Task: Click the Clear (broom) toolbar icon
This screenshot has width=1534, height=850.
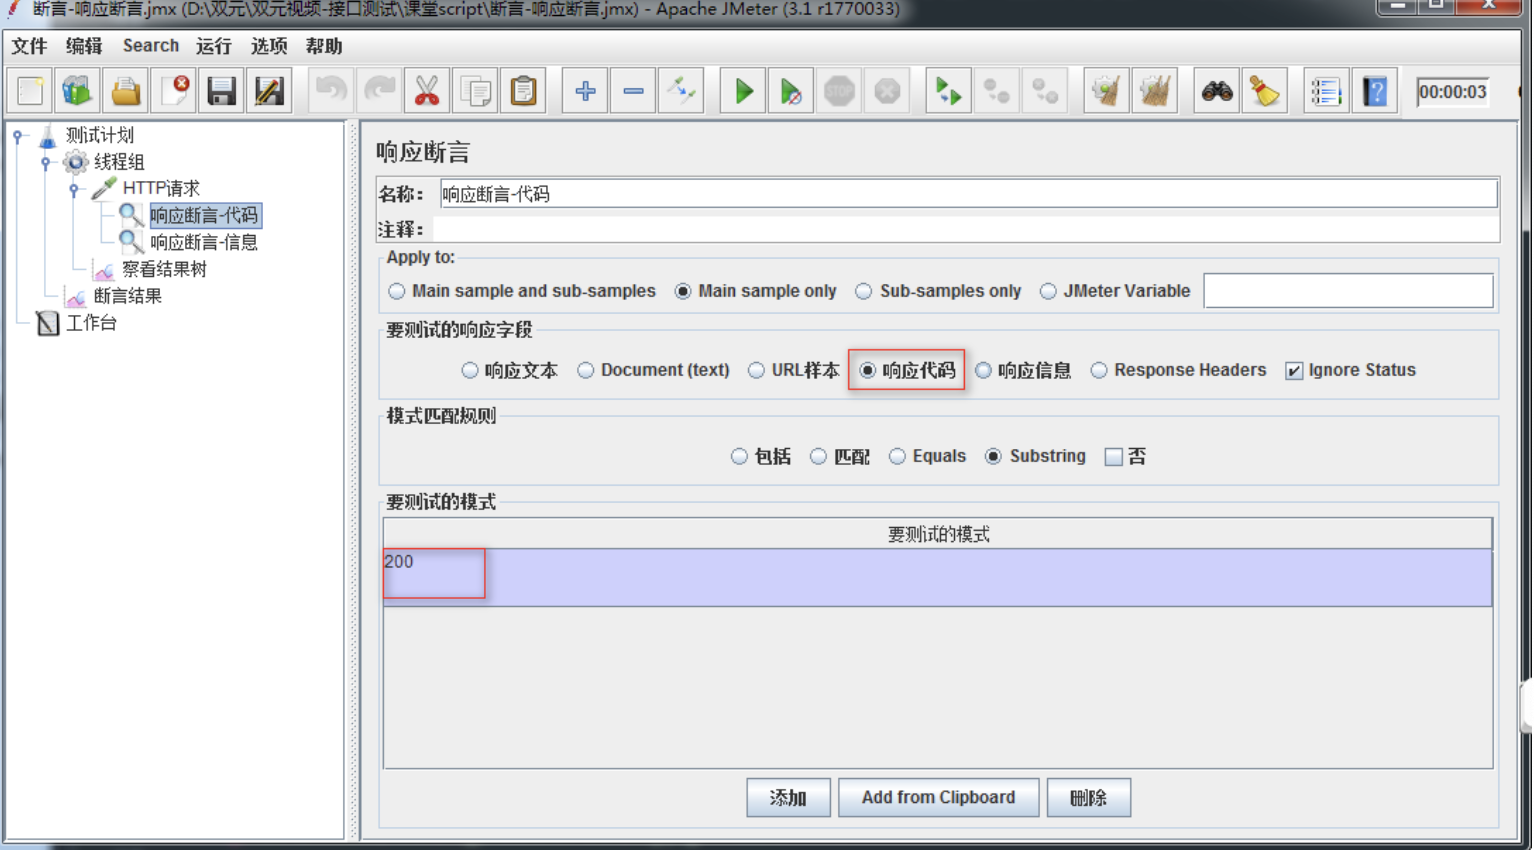Action: (1264, 90)
